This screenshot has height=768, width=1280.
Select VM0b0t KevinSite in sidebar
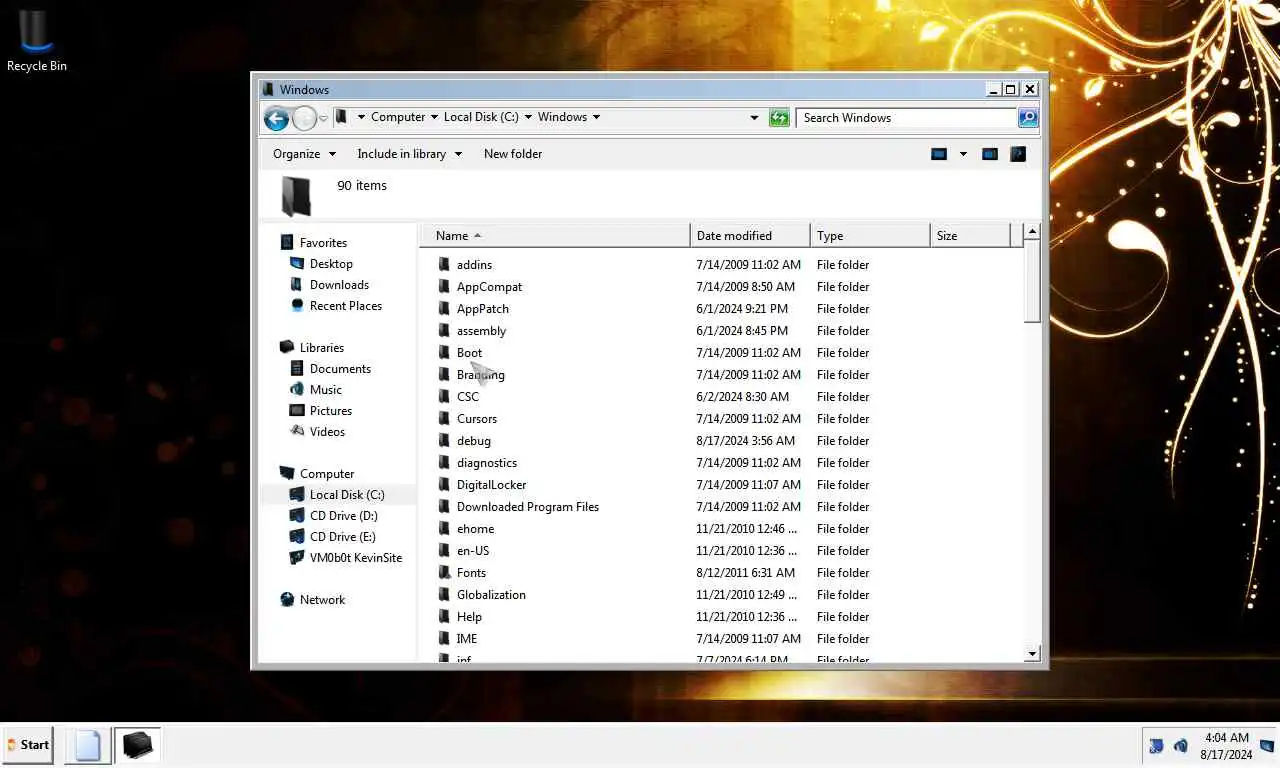pos(356,558)
